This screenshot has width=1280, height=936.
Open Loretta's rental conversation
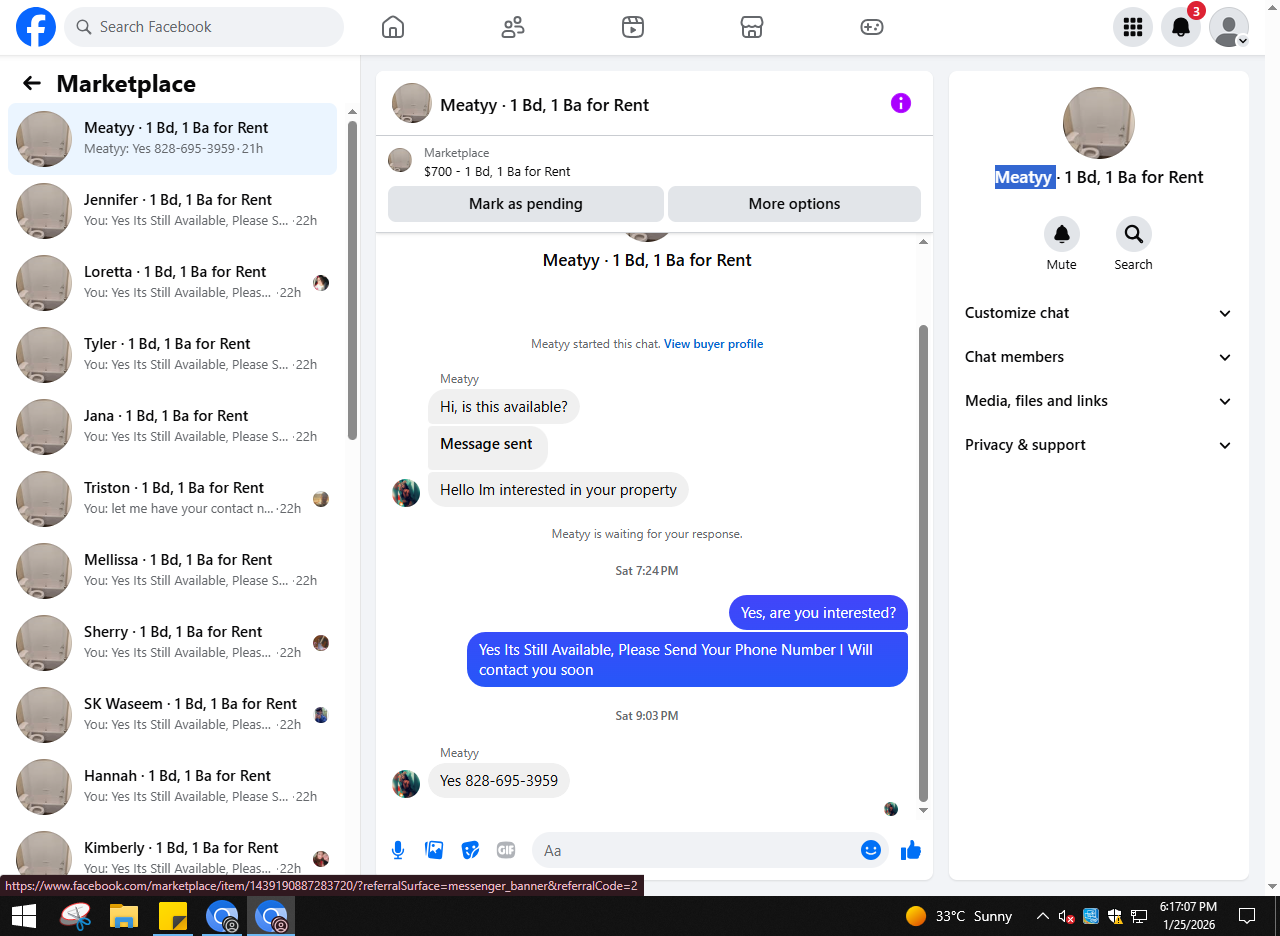click(x=172, y=283)
